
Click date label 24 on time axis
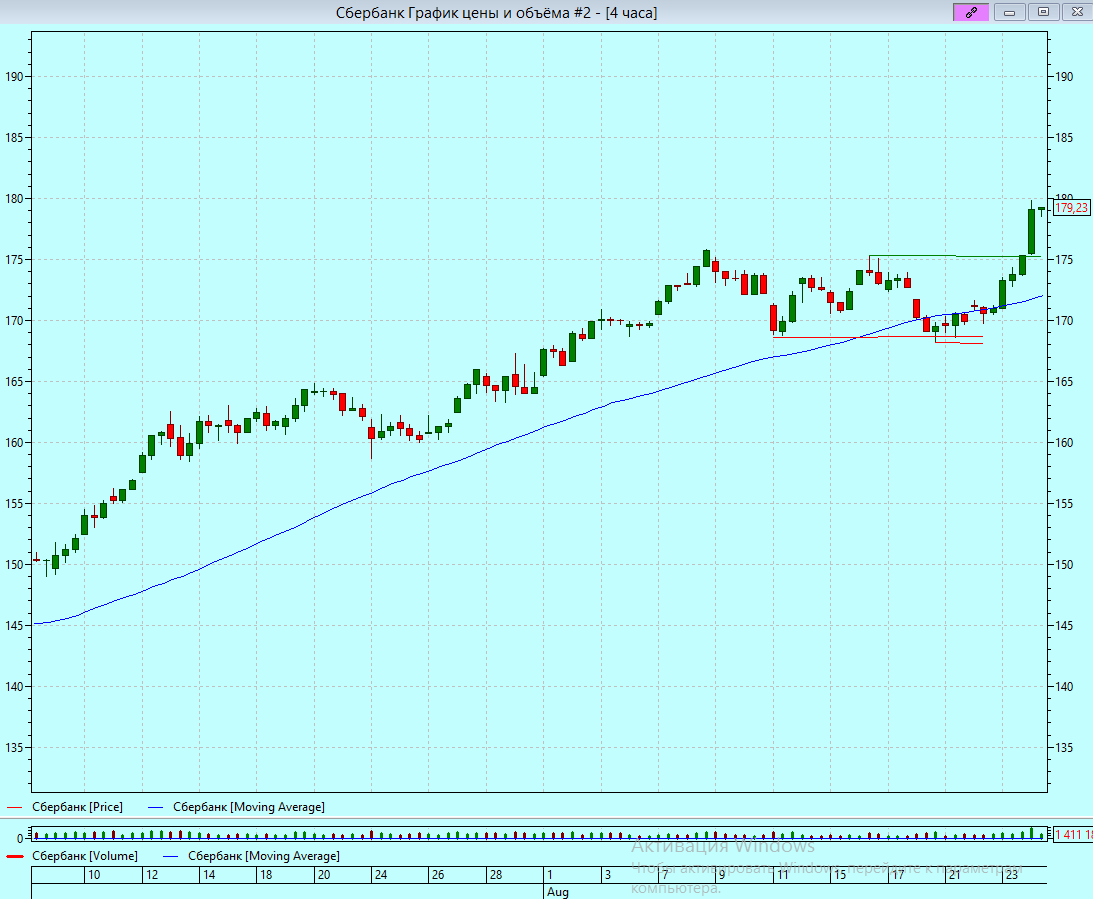click(x=381, y=875)
